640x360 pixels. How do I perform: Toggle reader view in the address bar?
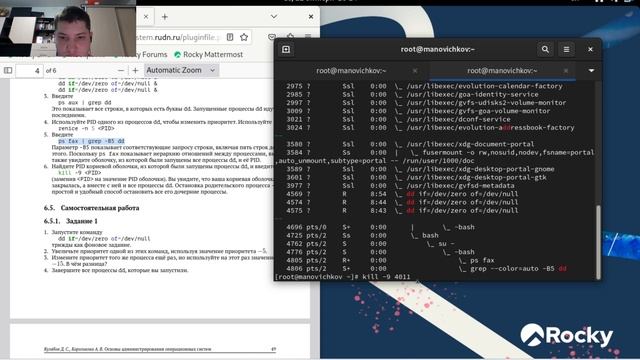click(x=230, y=37)
